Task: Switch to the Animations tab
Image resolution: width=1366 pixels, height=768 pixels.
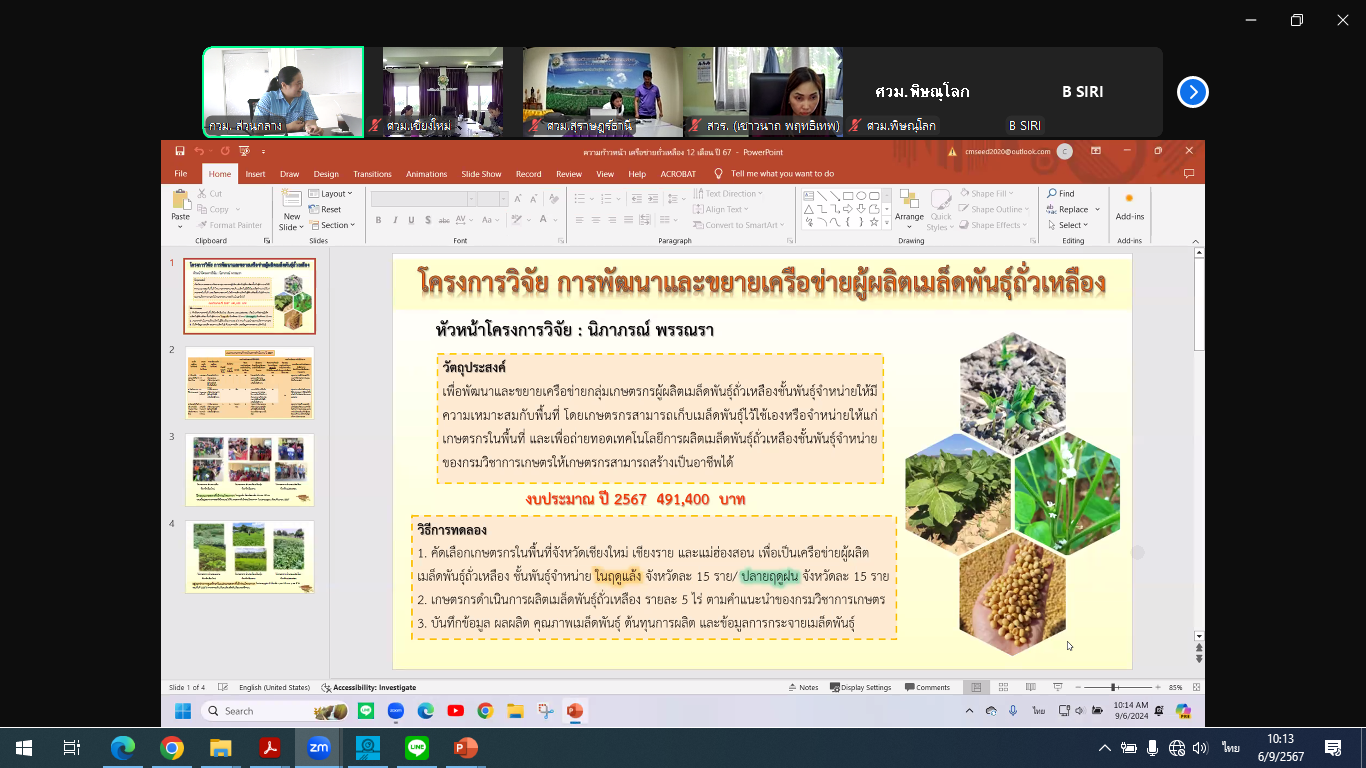Action: click(x=426, y=174)
